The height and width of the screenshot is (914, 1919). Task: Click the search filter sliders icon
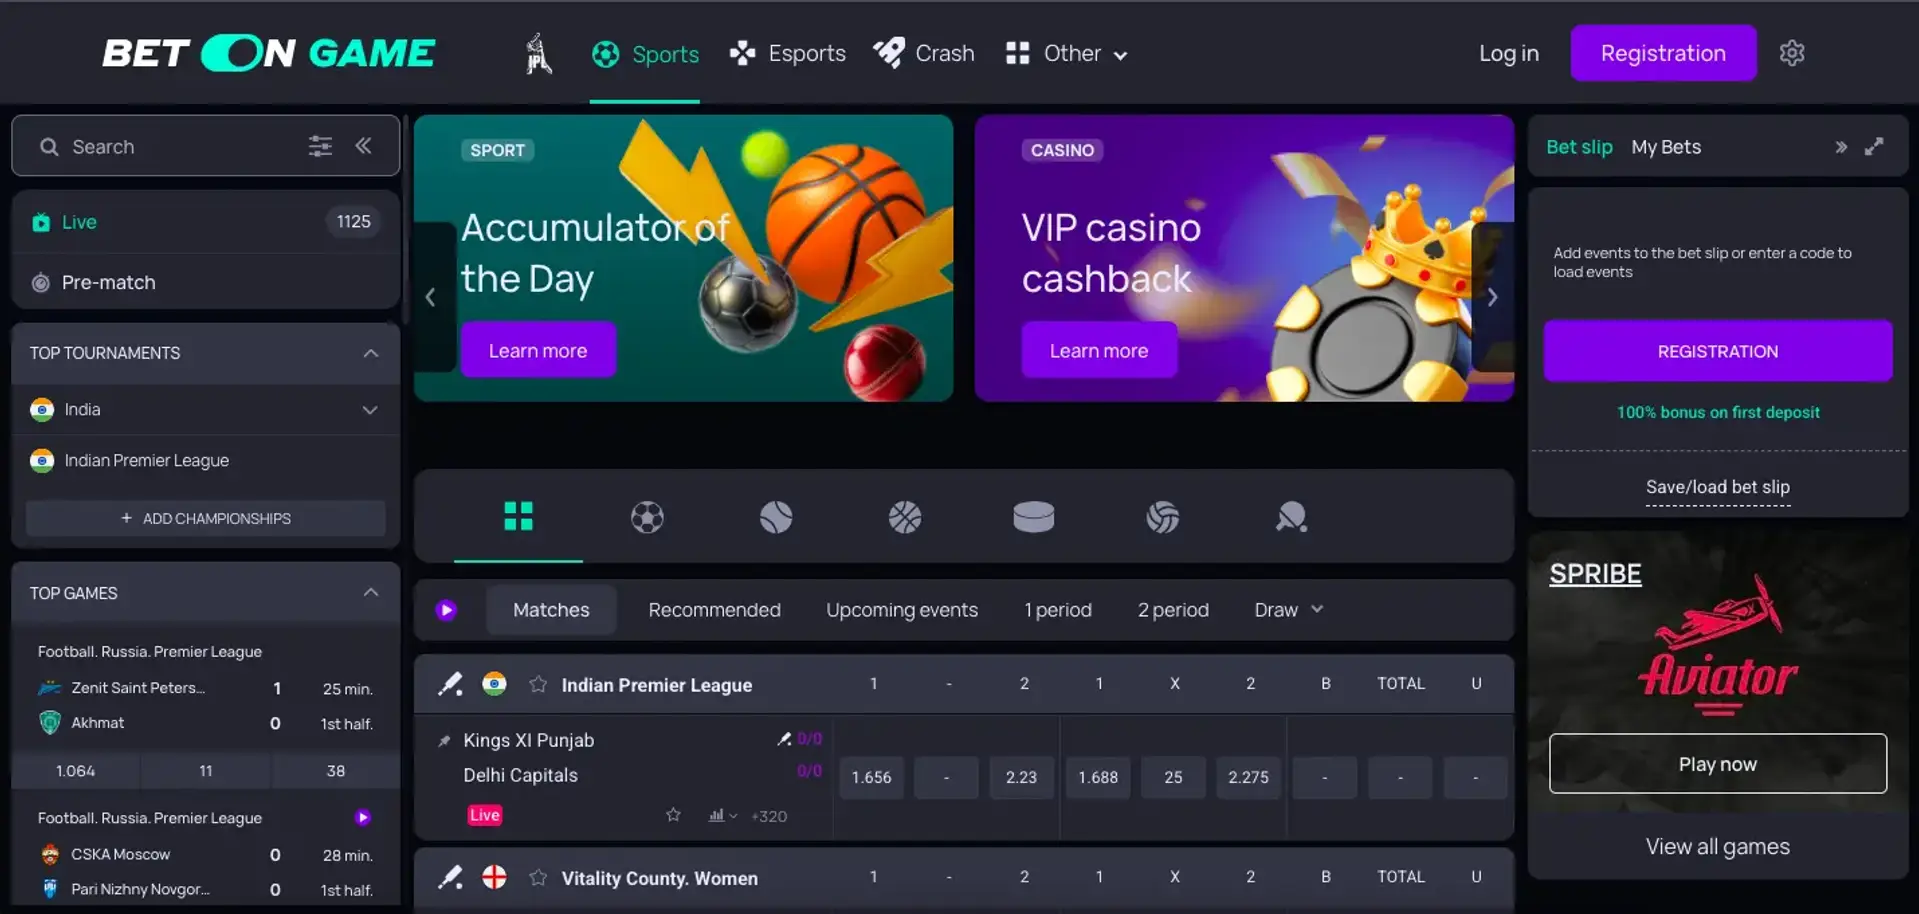320,146
